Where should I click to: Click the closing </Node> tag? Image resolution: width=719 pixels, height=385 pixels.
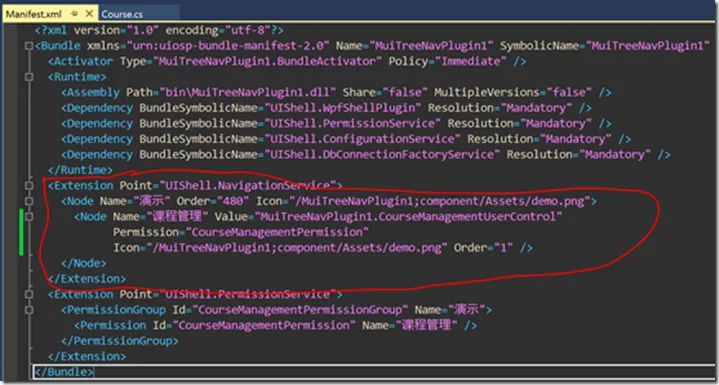click(83, 263)
